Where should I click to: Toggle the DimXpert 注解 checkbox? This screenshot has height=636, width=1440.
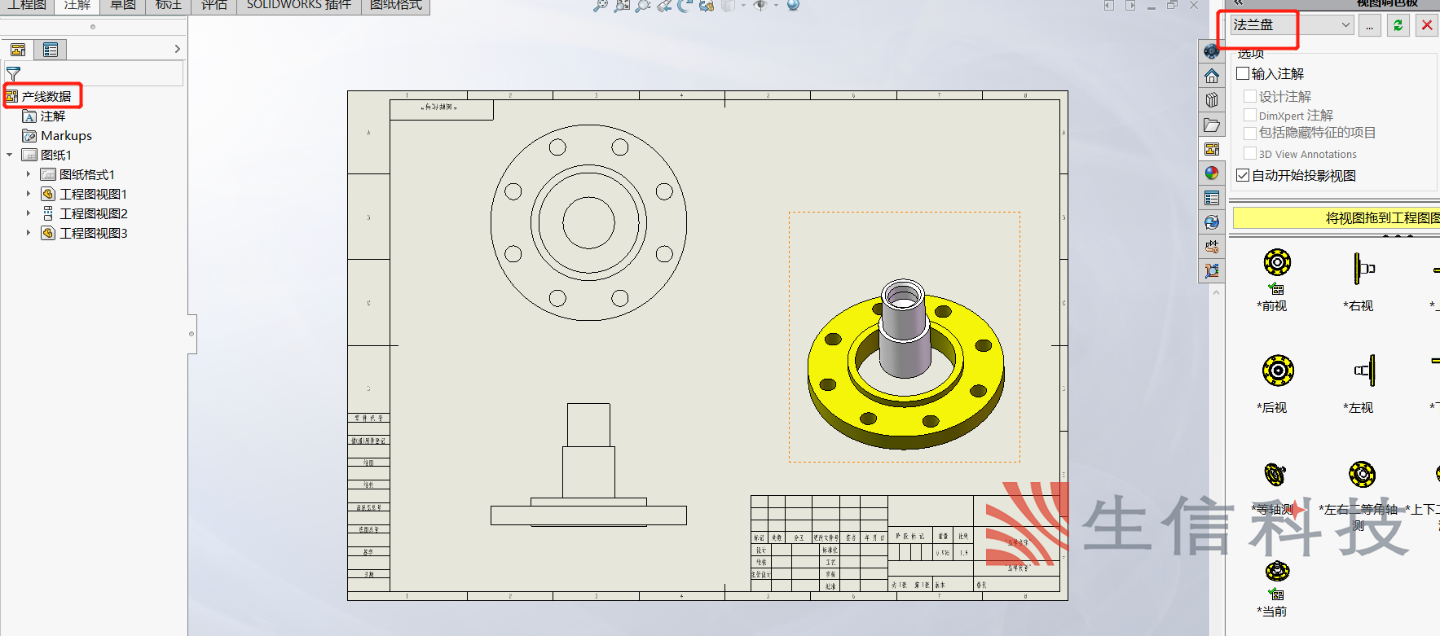pyautogui.click(x=1250, y=115)
